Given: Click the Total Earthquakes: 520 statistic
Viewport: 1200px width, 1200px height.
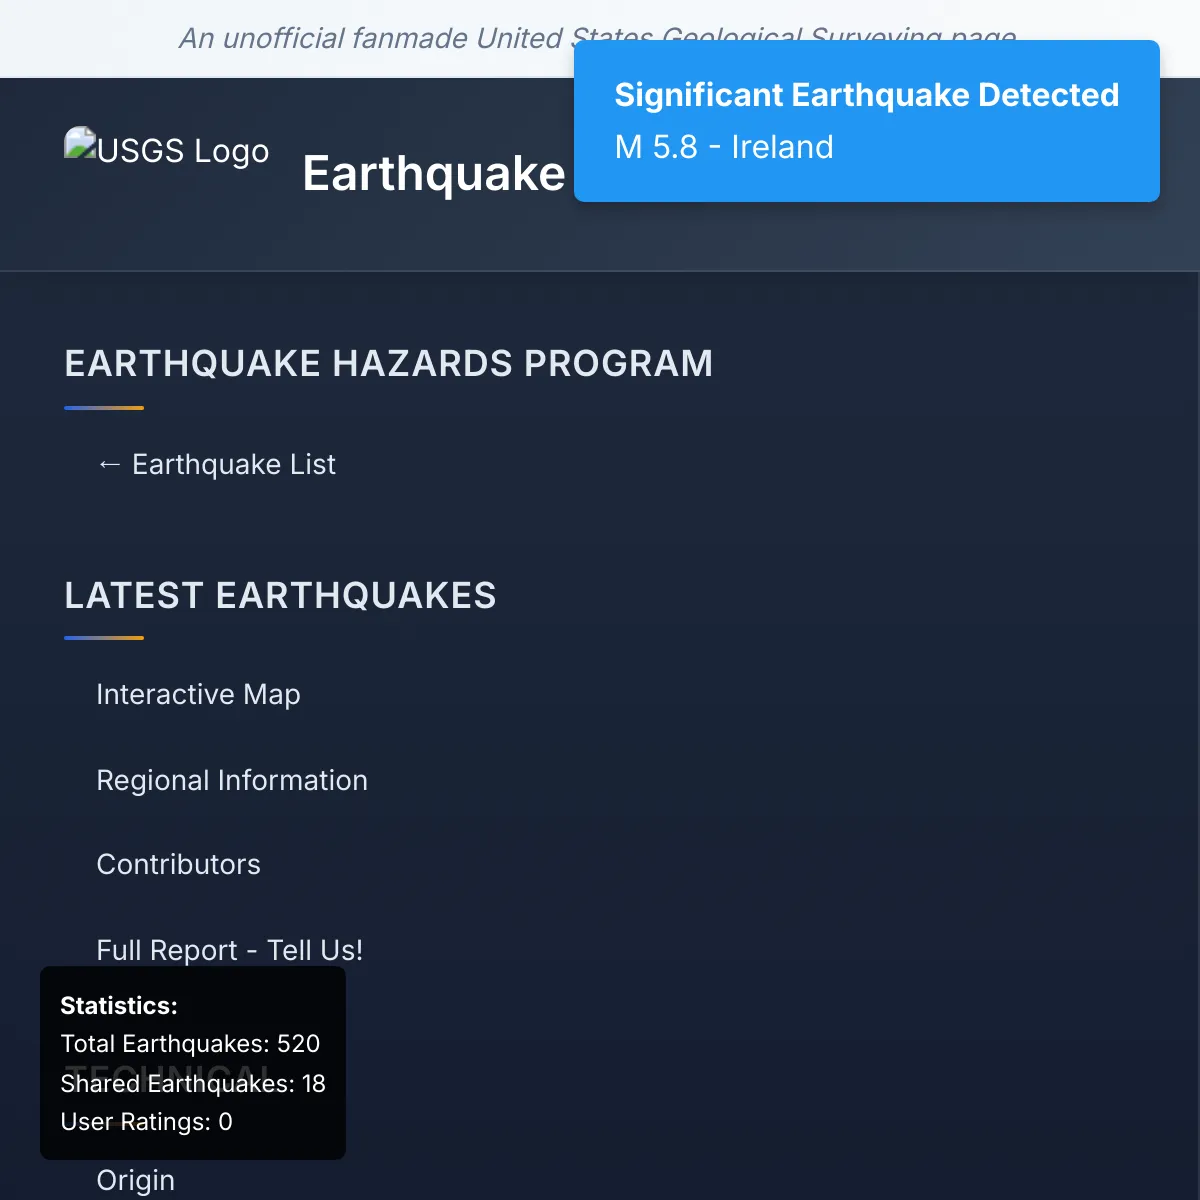Looking at the screenshot, I should coord(190,1044).
